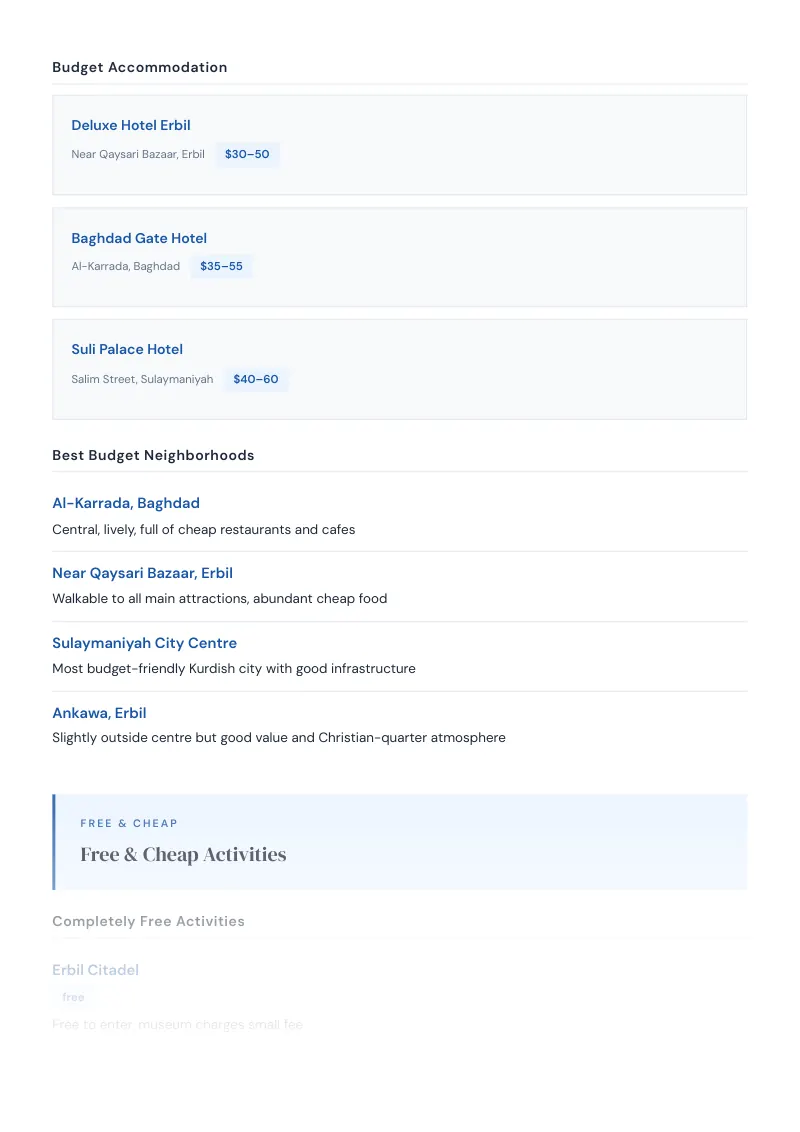Click the Completely Free Activities heading

[148, 922]
